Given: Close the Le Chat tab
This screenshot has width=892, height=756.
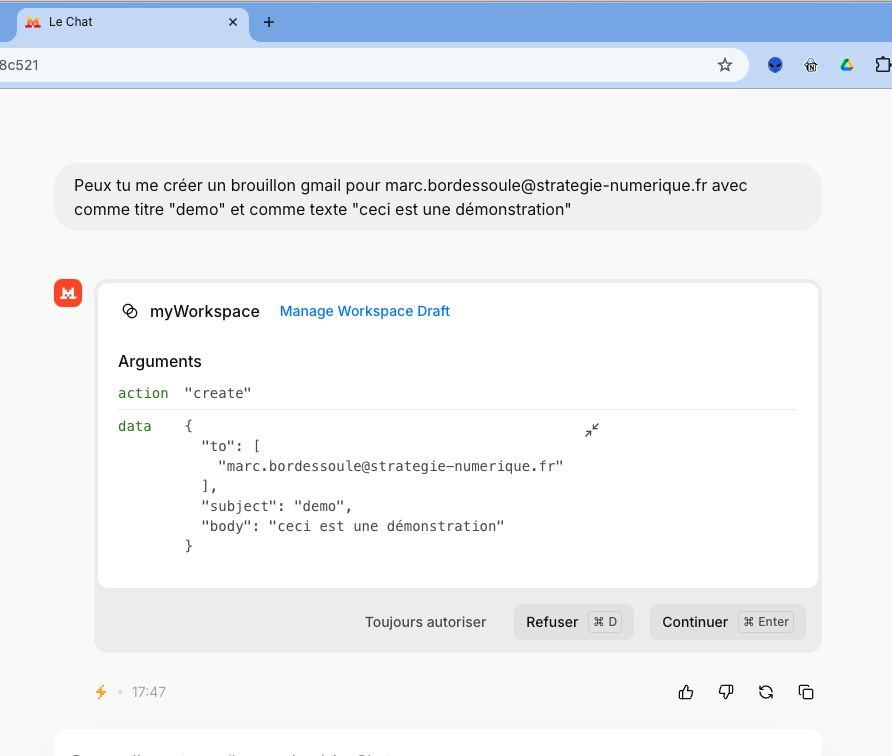Looking at the screenshot, I should pyautogui.click(x=233, y=22).
